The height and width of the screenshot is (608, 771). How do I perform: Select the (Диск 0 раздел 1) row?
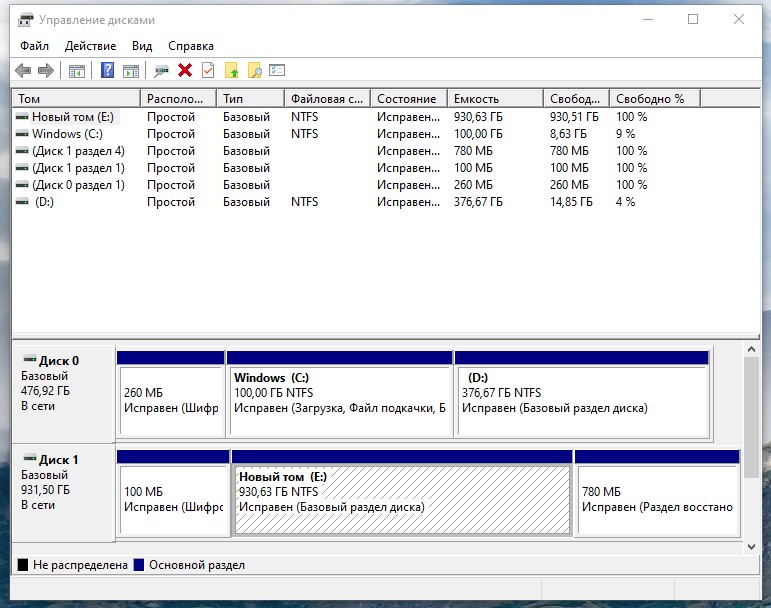tap(386, 185)
